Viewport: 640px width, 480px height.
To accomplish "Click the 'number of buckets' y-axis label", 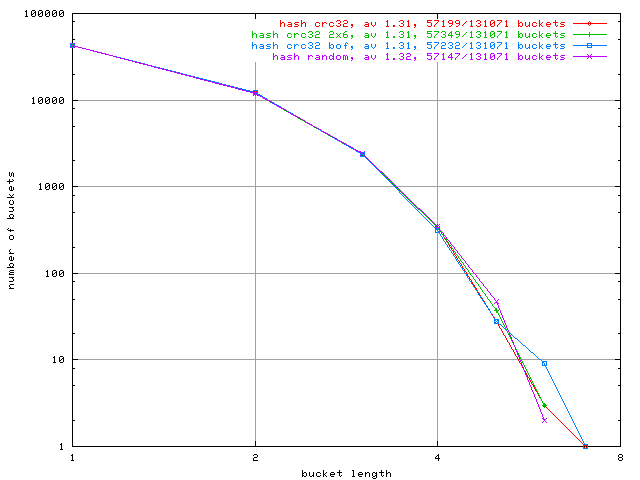I will point(11,231).
